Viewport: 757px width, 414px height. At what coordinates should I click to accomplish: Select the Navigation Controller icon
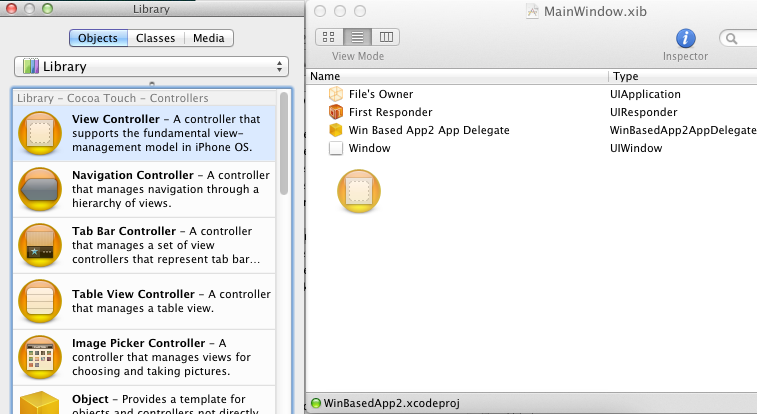40,189
